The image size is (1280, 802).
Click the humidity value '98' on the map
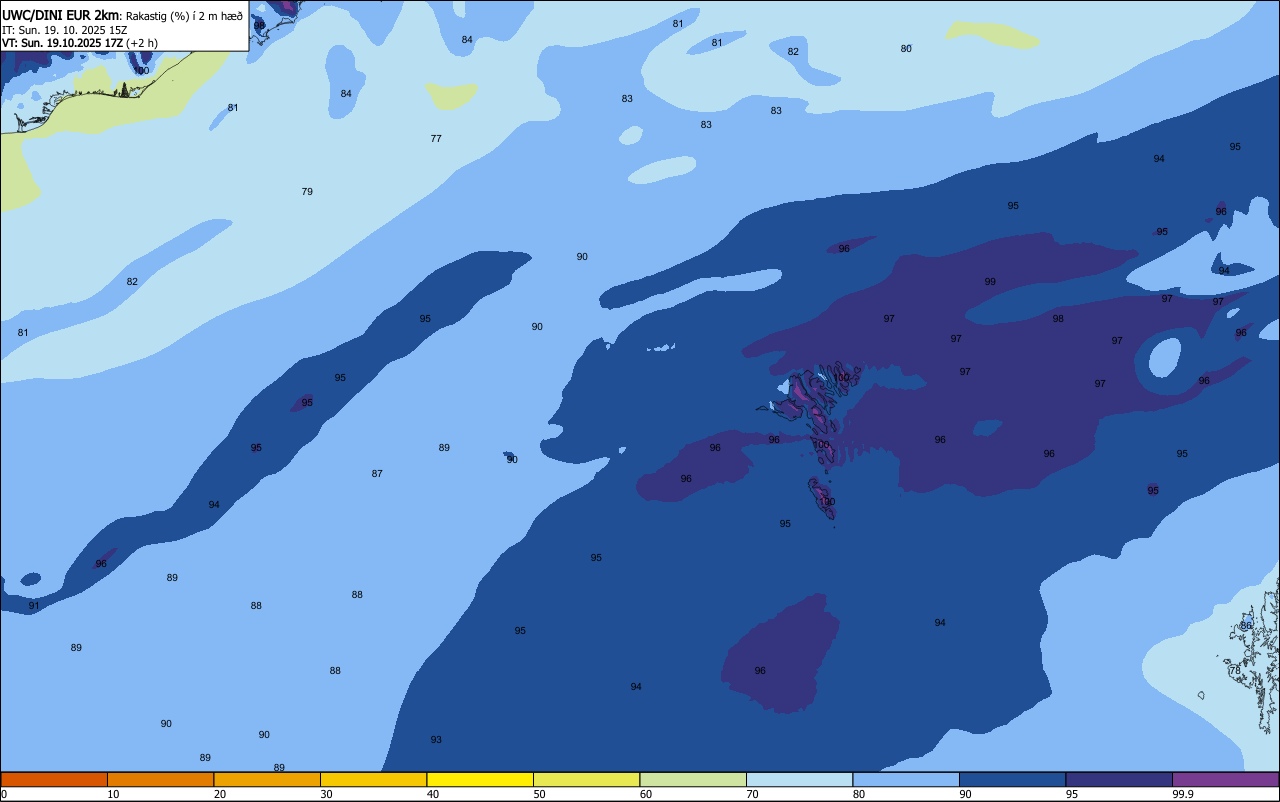[1058, 319]
